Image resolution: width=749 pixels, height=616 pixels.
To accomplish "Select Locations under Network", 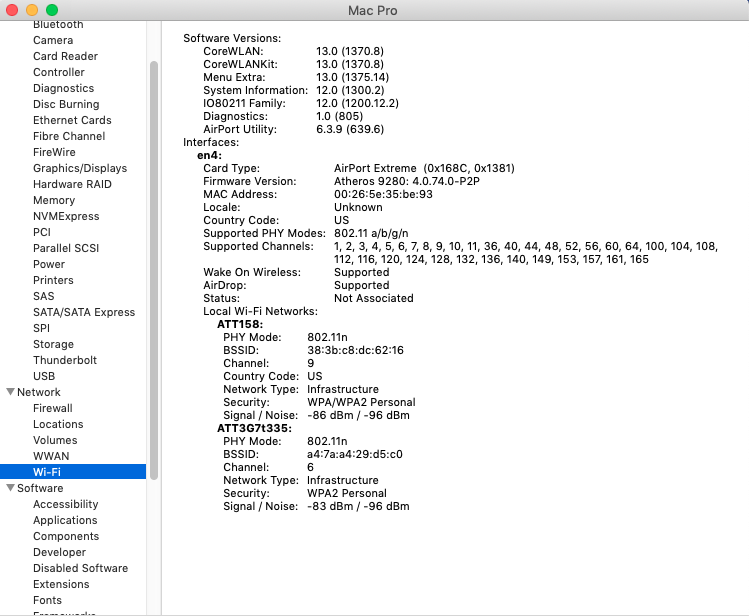I will (x=58, y=424).
